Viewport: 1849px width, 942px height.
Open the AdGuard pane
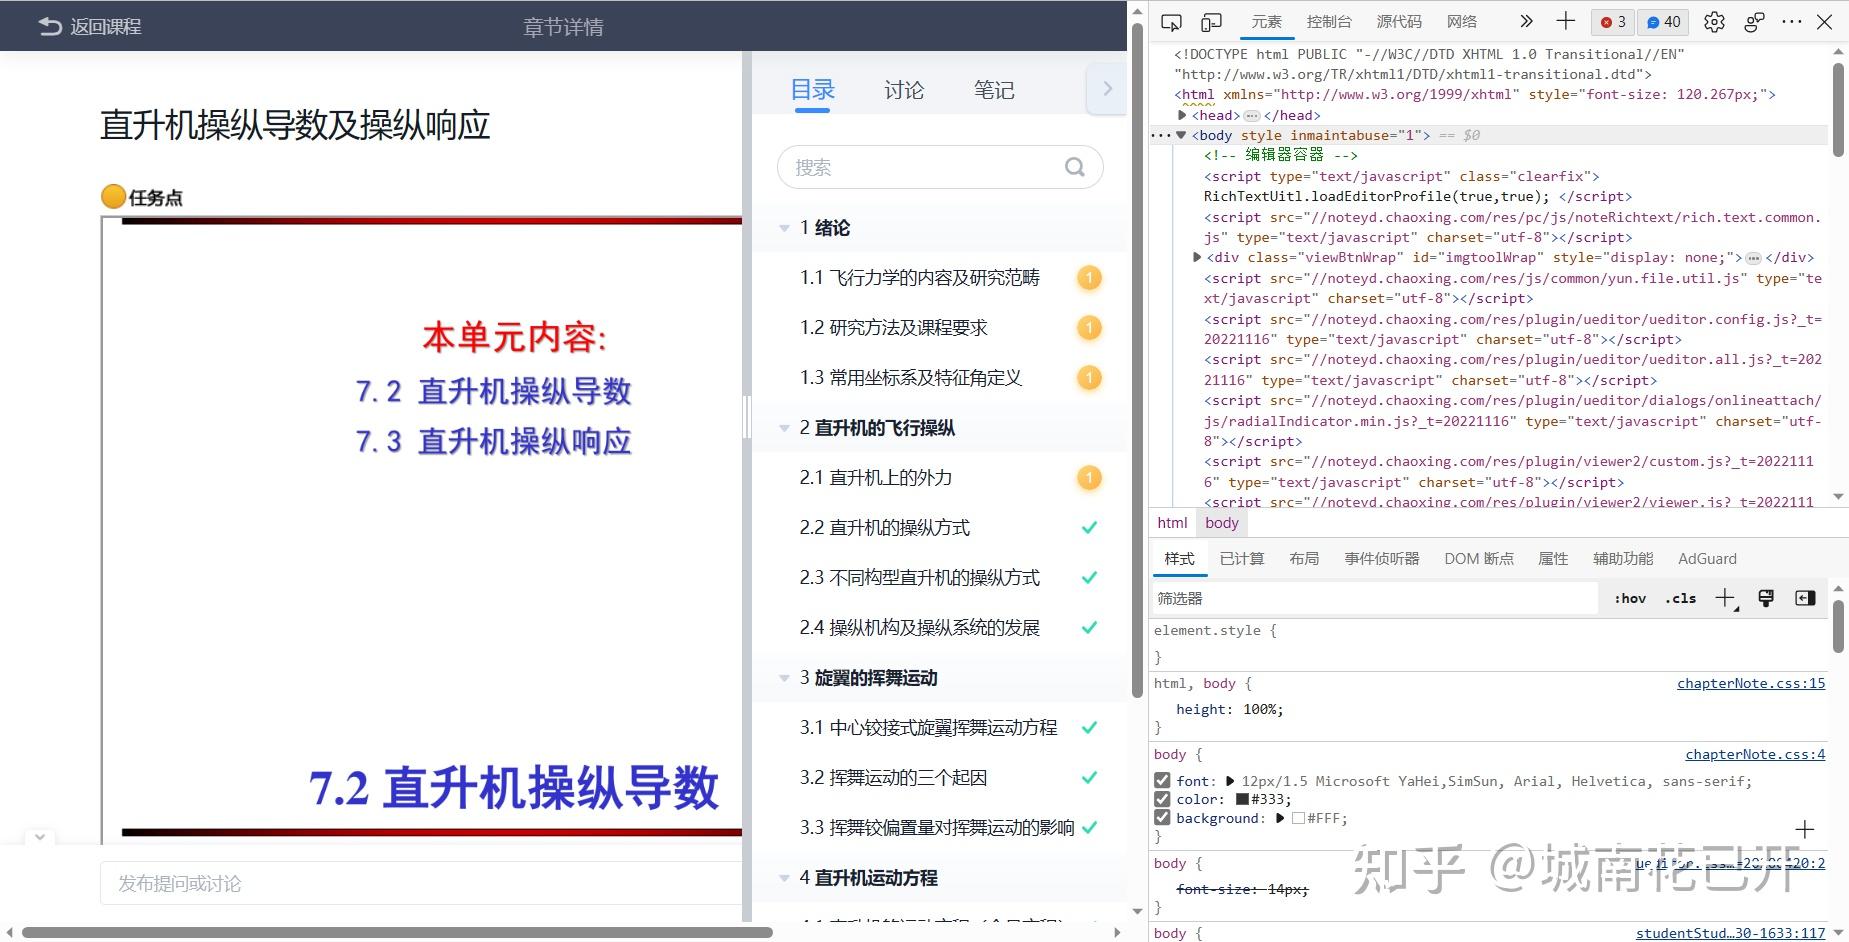pos(1707,559)
